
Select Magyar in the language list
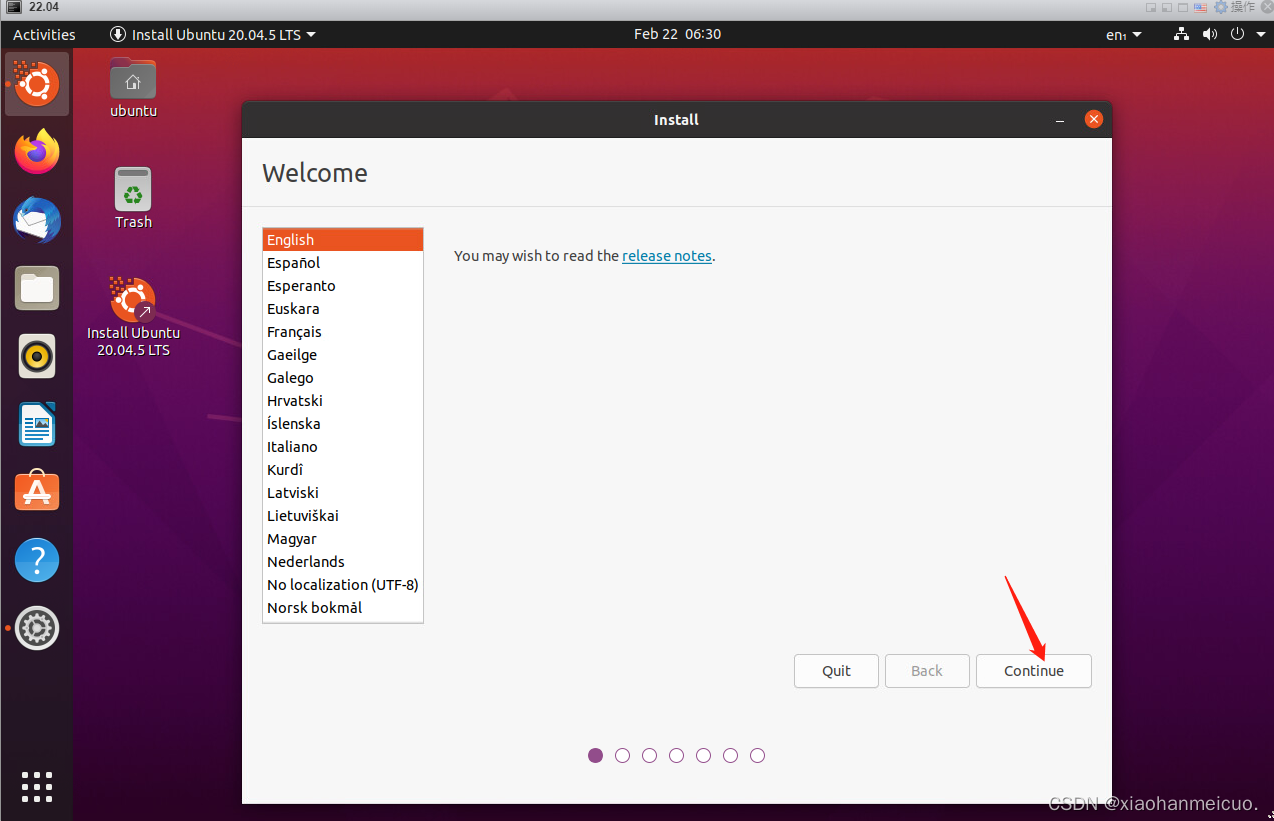[x=343, y=539]
